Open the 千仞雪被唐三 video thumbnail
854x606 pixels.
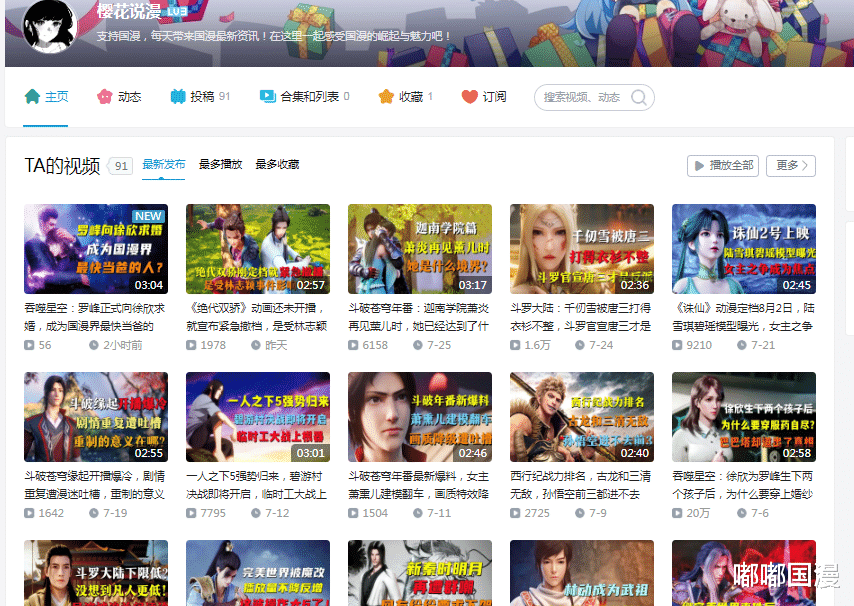(x=582, y=249)
